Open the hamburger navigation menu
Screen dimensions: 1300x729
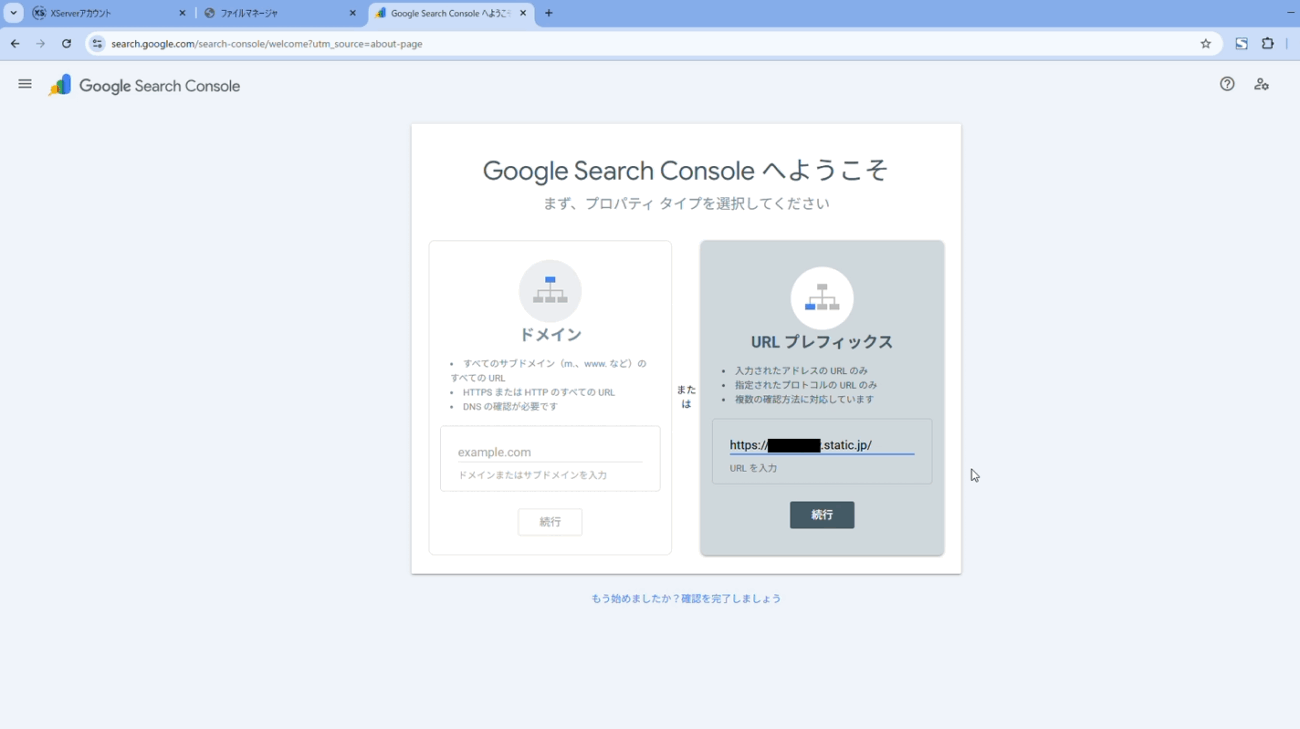pyautogui.click(x=25, y=85)
